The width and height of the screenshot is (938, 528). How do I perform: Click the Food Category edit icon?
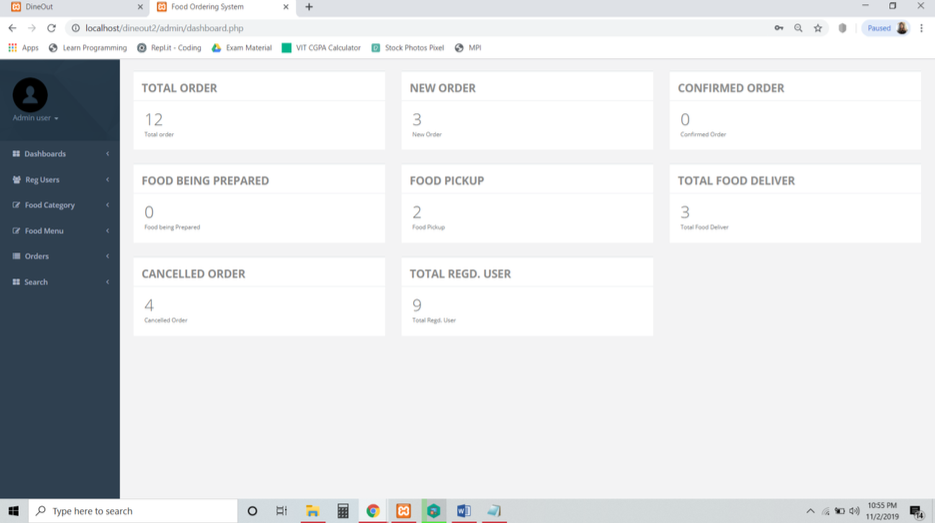(x=16, y=206)
